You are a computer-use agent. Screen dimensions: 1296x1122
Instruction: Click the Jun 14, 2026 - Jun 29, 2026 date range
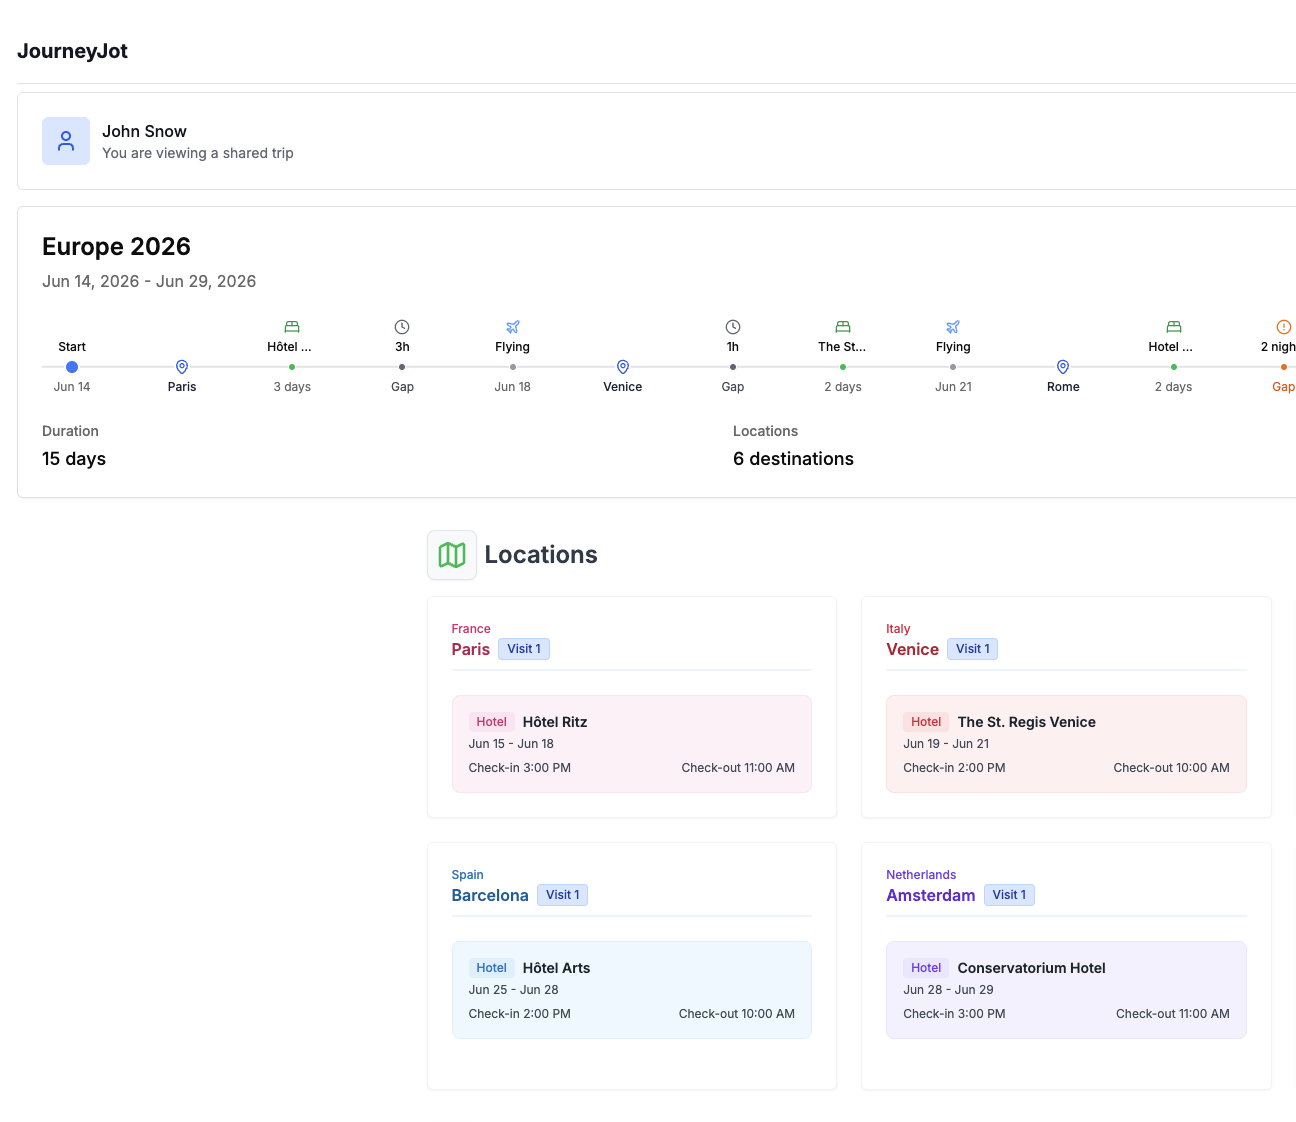(149, 281)
